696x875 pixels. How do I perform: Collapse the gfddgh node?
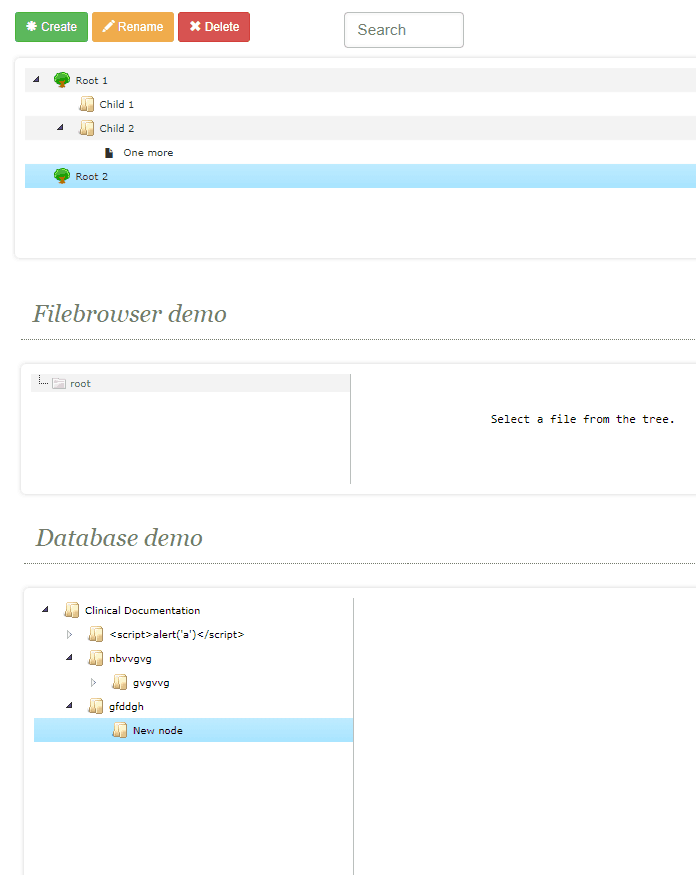click(x=69, y=705)
